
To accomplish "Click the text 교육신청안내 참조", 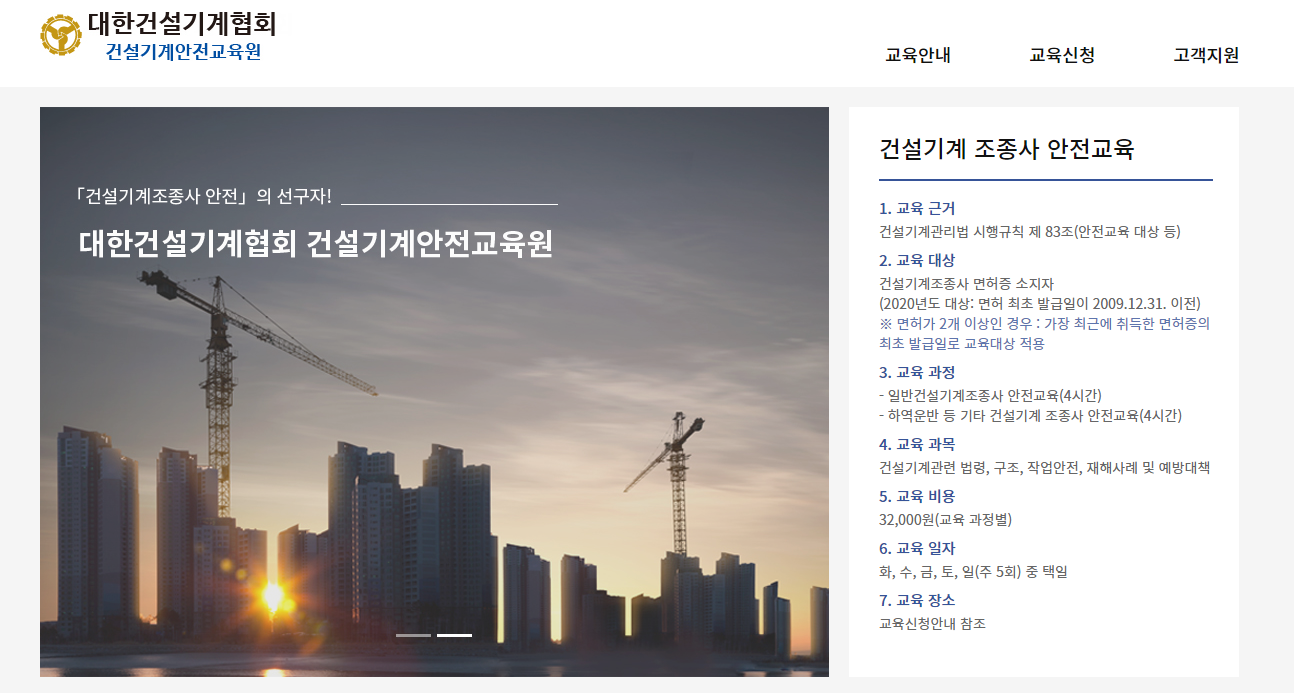I will (x=932, y=623).
